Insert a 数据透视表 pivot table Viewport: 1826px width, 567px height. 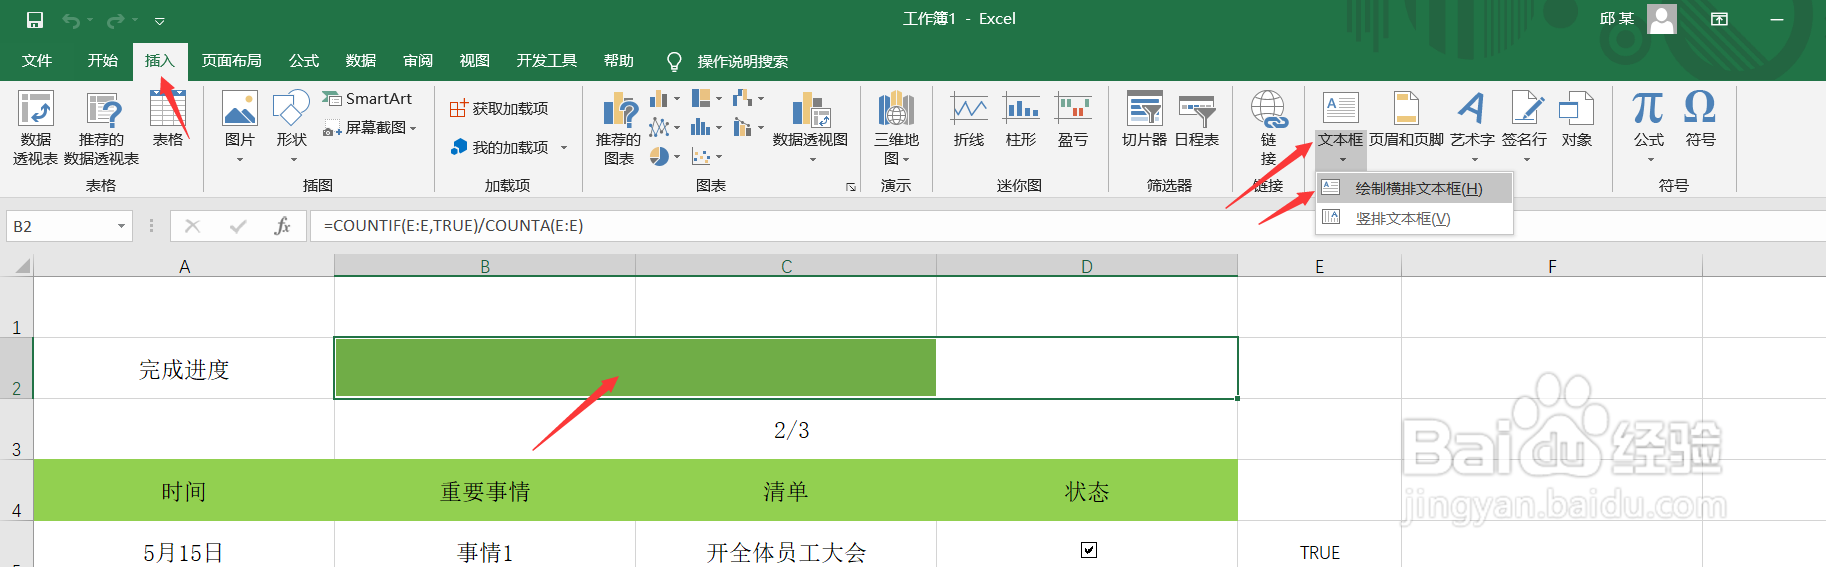(35, 128)
